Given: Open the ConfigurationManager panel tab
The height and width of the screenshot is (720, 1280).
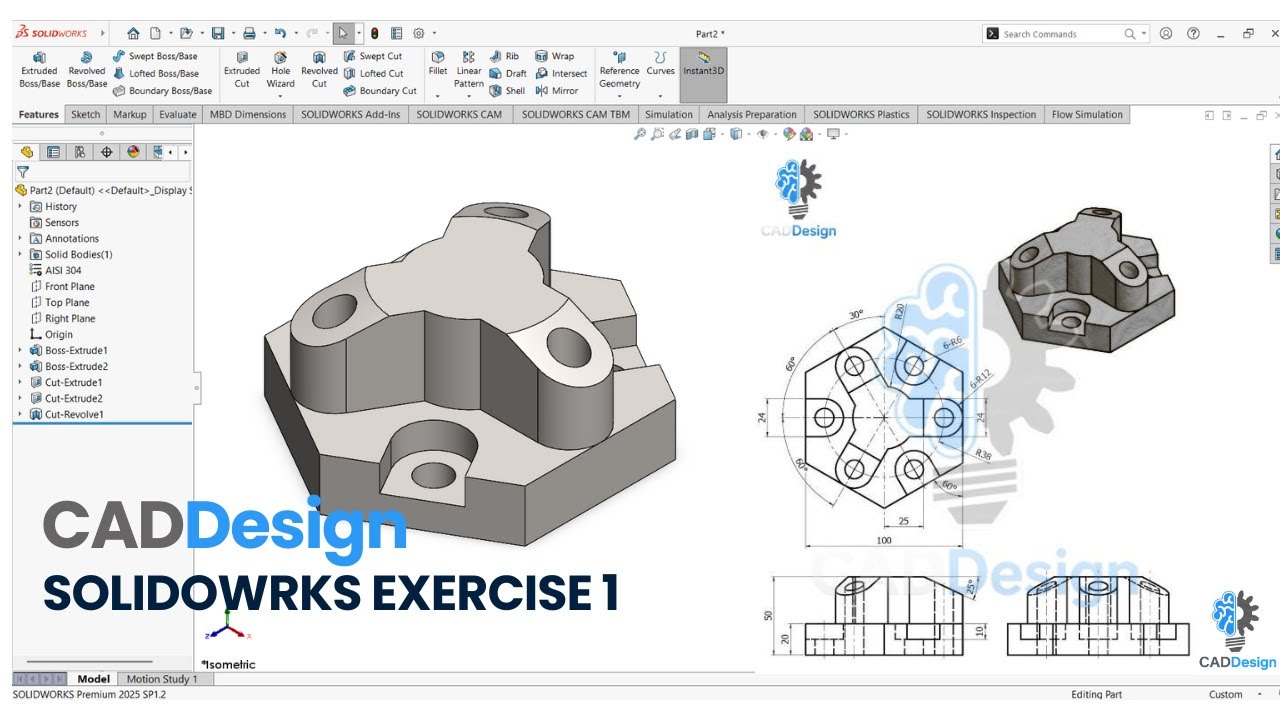Looking at the screenshot, I should click(80, 152).
